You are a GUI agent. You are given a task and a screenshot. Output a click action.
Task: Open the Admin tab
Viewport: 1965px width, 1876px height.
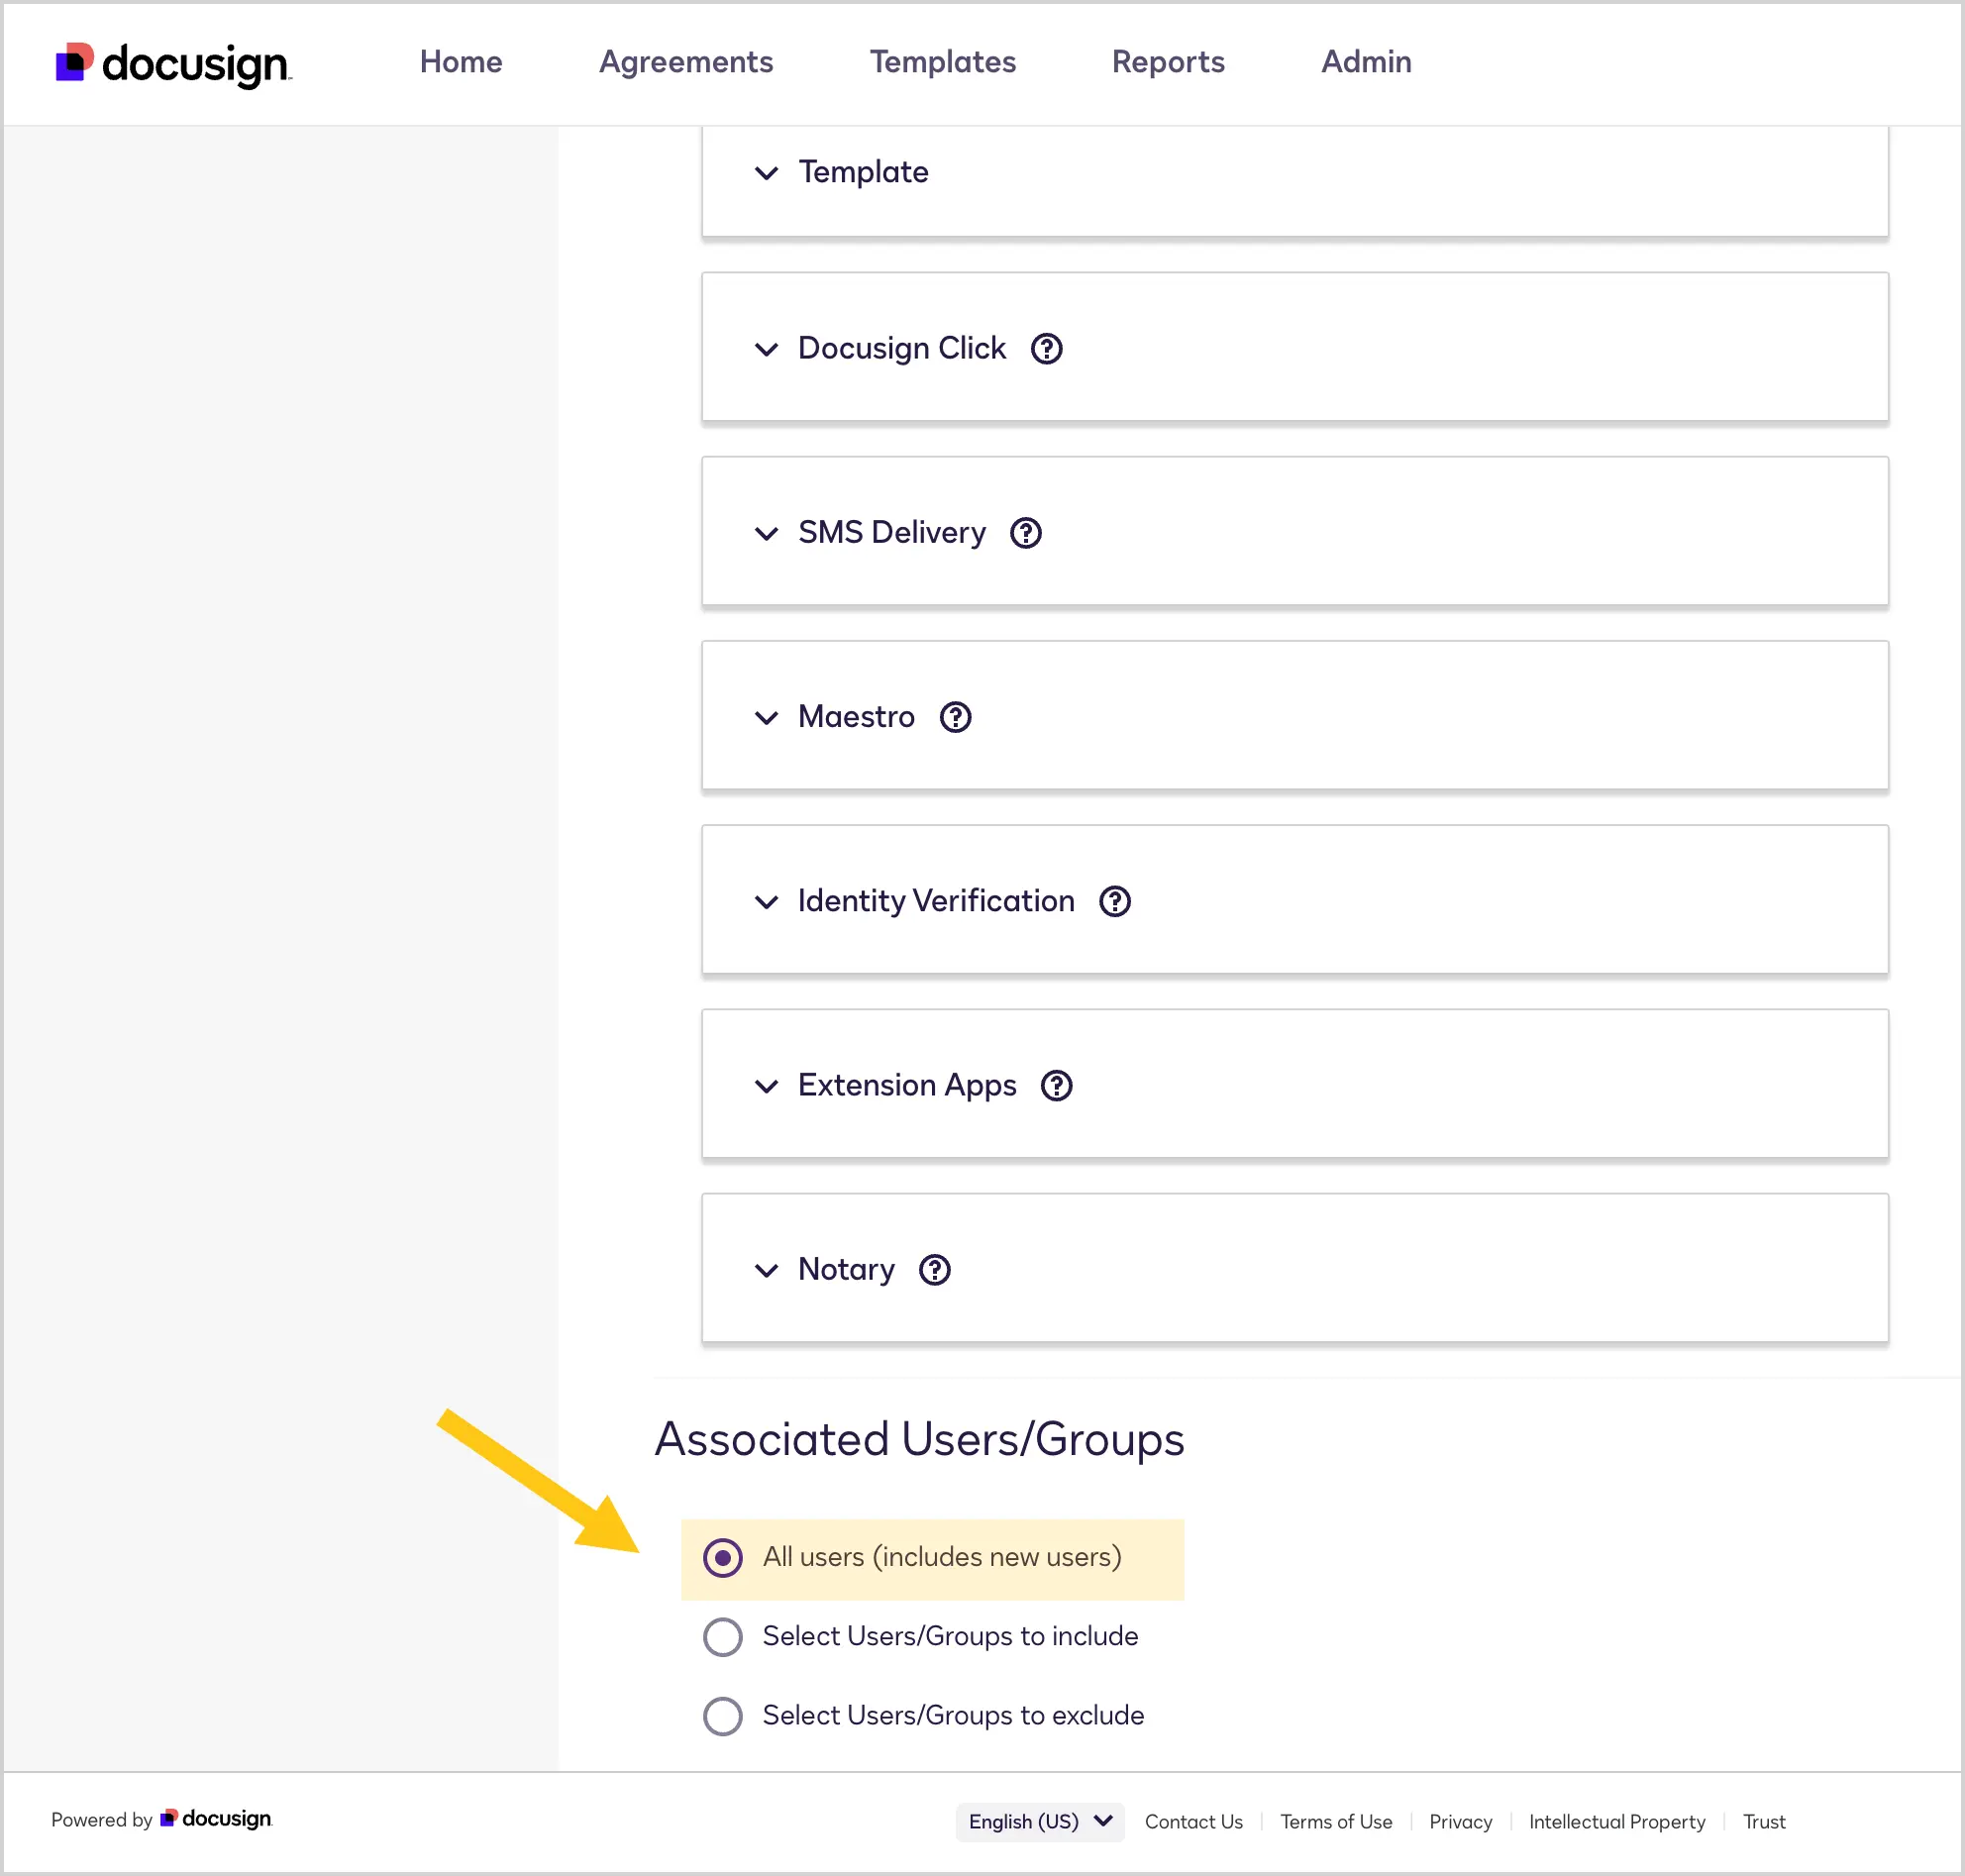[1366, 62]
